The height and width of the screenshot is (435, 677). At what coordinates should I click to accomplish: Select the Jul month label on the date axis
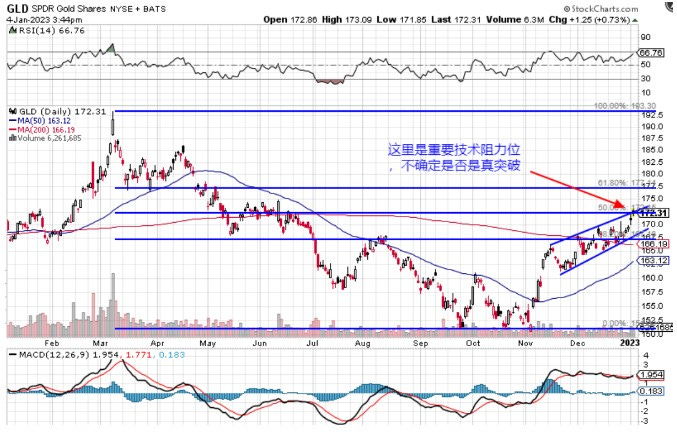click(x=313, y=341)
